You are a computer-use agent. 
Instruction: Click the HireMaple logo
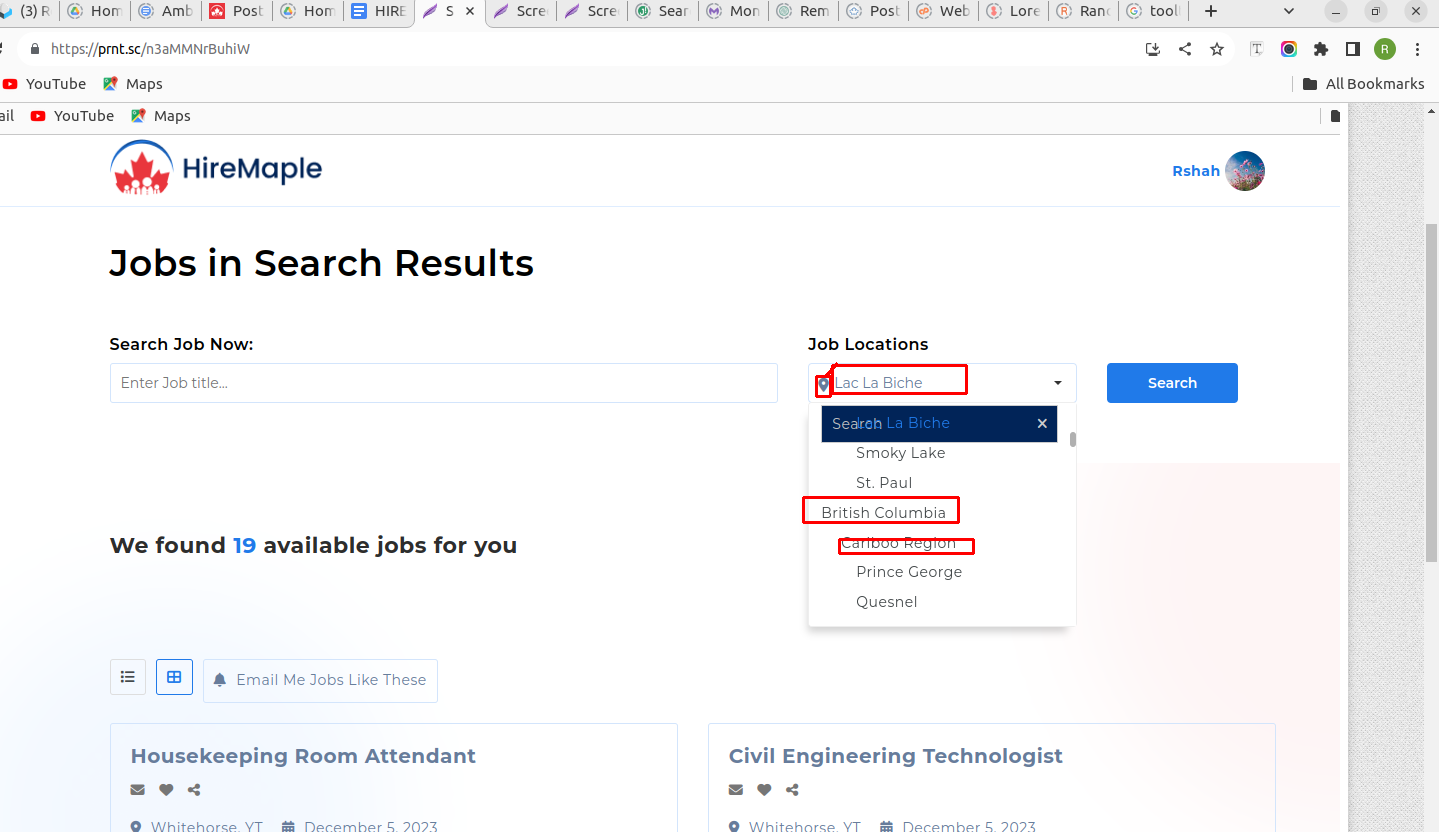[216, 167]
